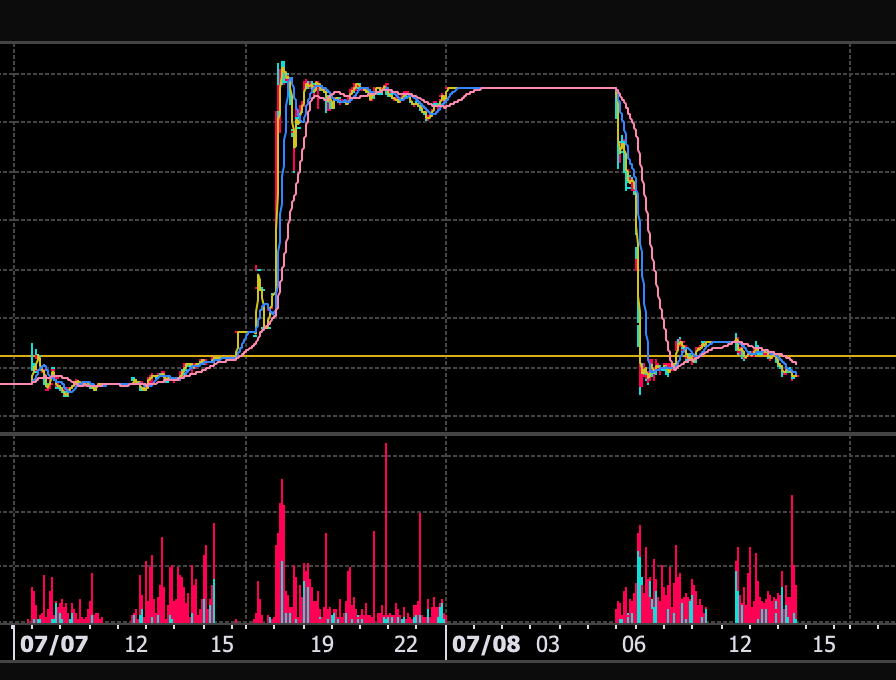The width and height of the screenshot is (896, 680).
Task: Click the 12 hour label after 07/08
Action: pyautogui.click(x=740, y=645)
